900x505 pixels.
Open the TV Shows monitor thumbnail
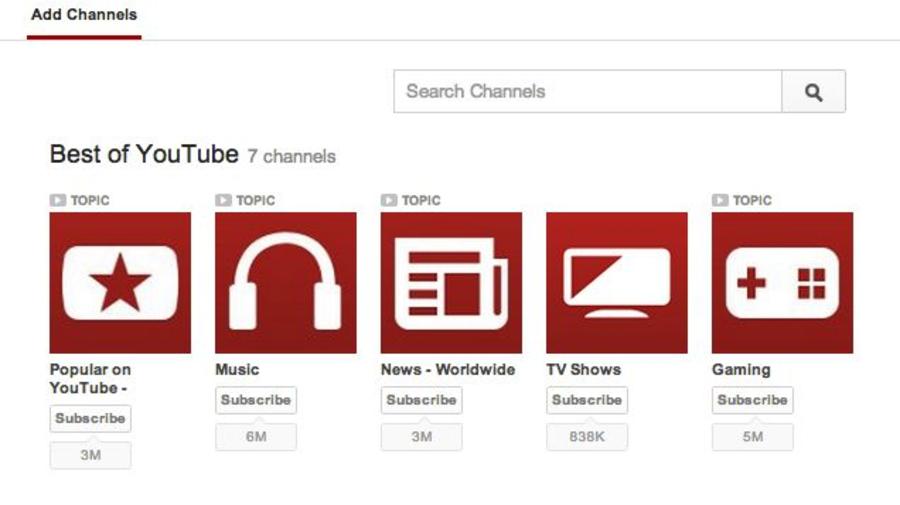pos(616,283)
